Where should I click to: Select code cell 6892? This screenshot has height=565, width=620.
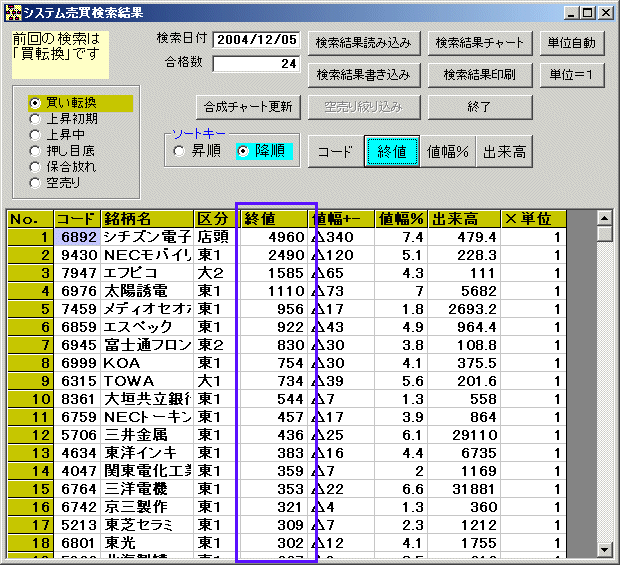[x=77, y=237]
